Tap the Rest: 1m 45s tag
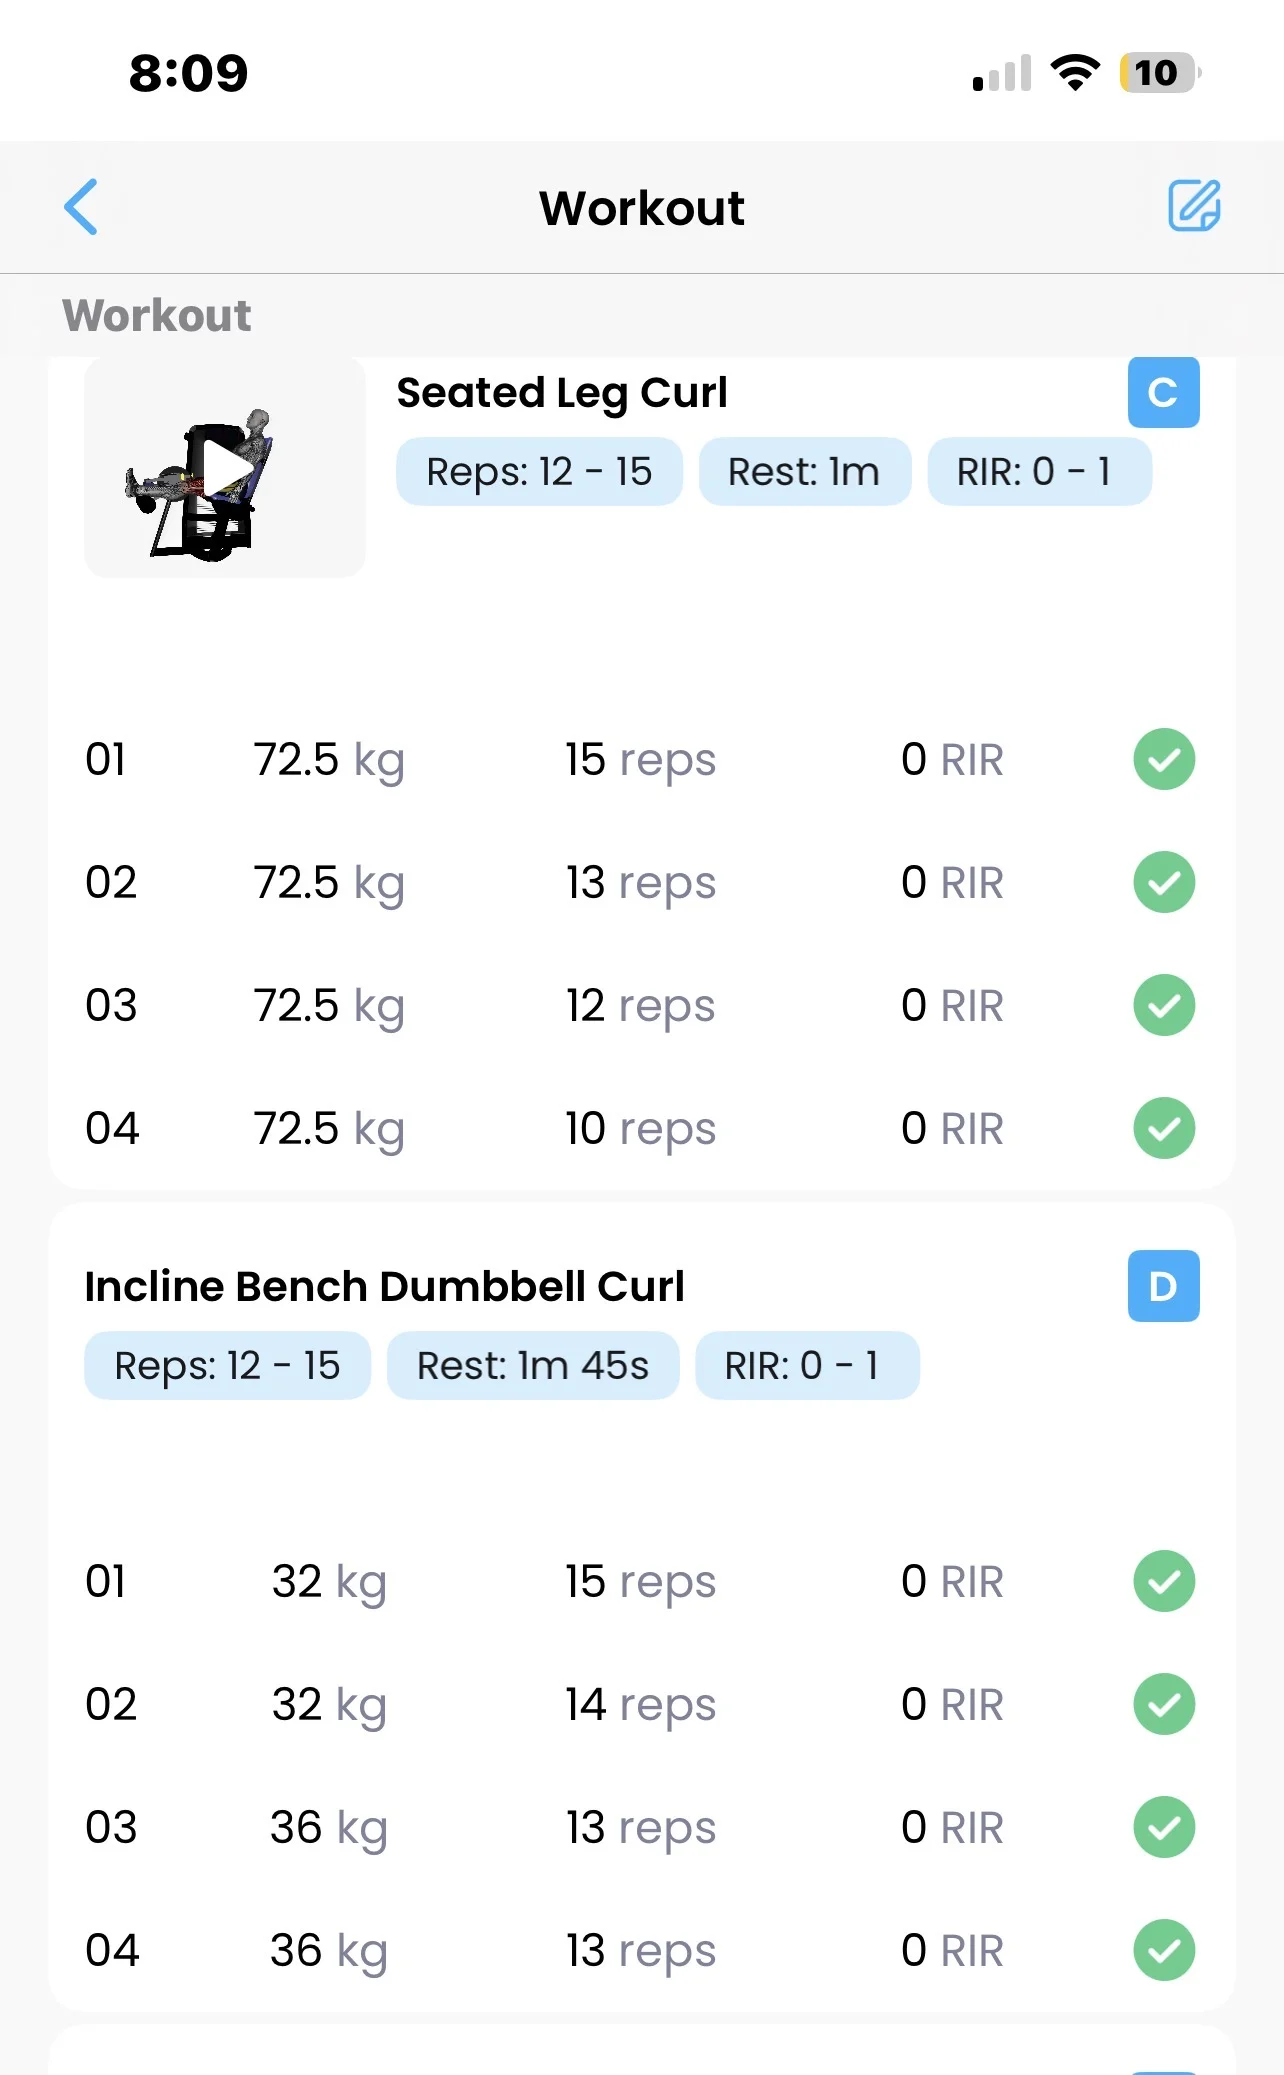 (532, 1366)
